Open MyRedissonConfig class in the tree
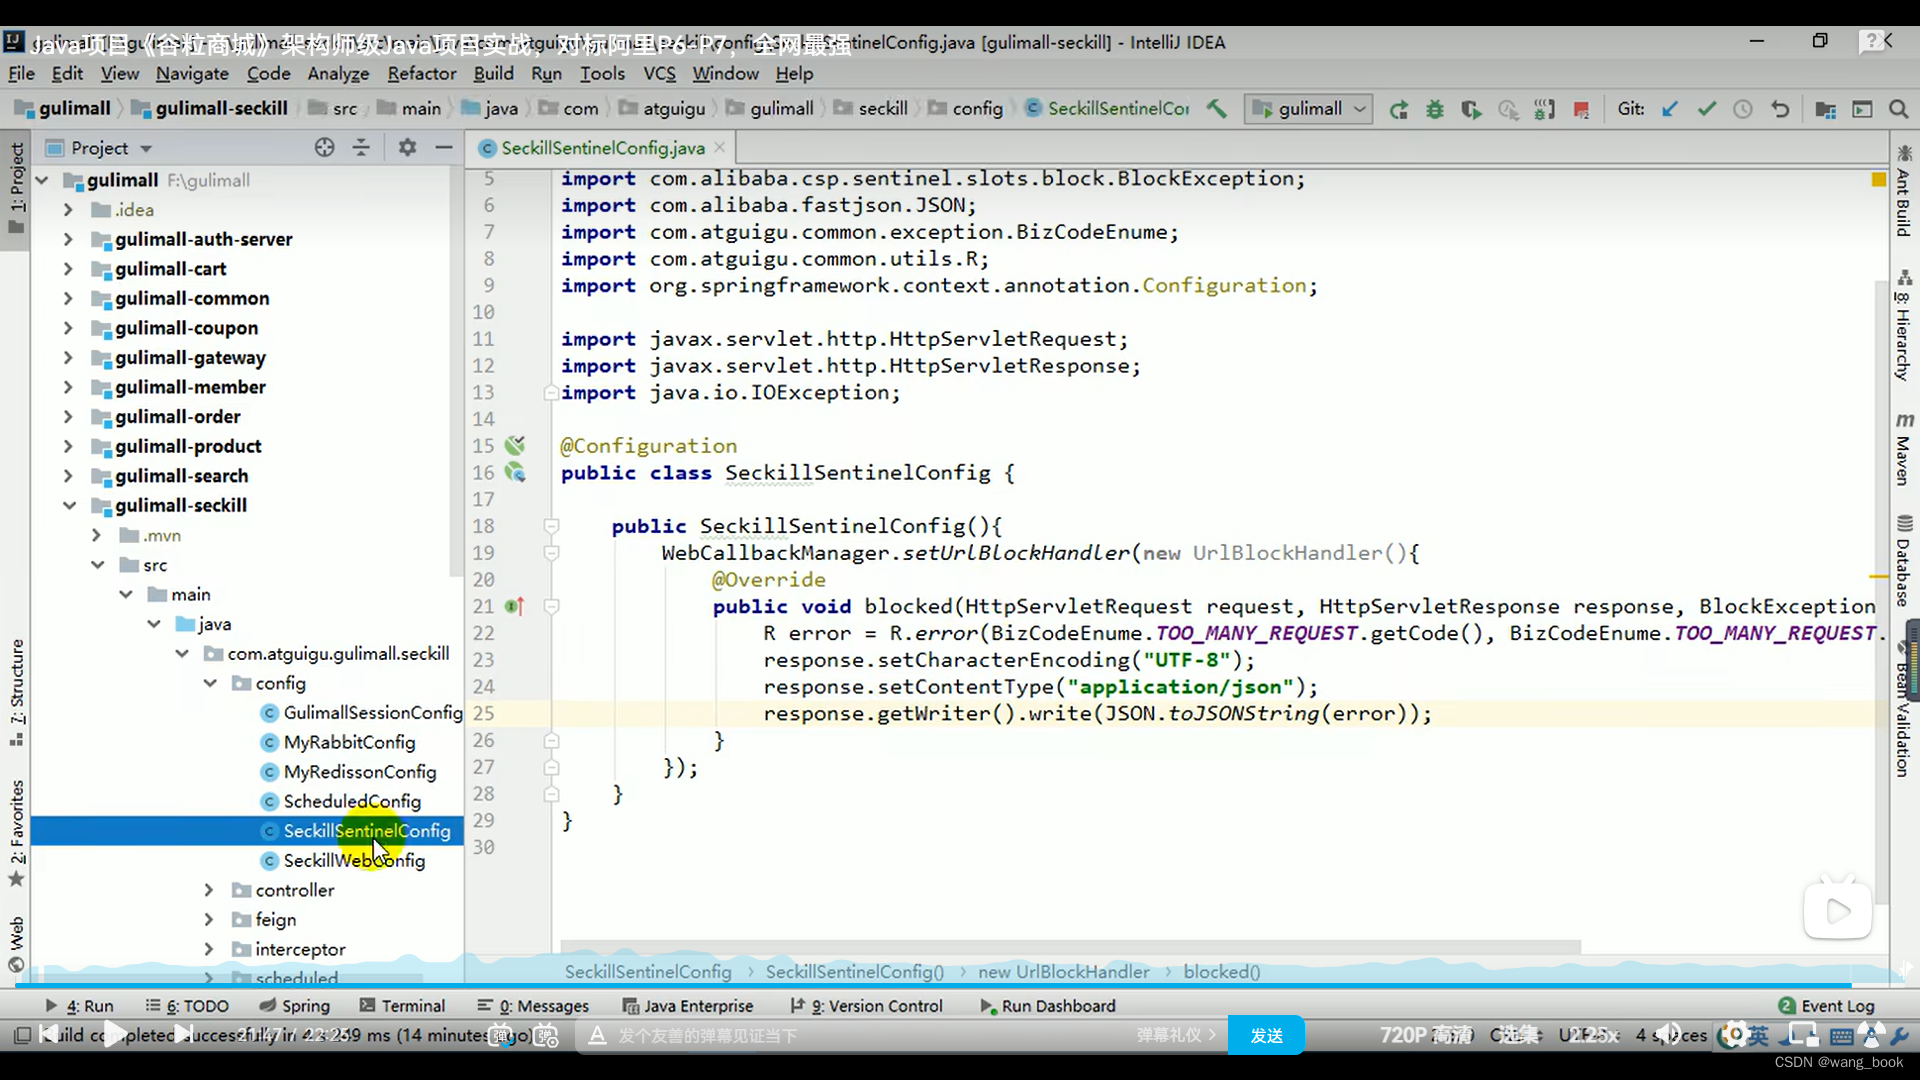Screen dimensions: 1920x1080 pos(359,772)
